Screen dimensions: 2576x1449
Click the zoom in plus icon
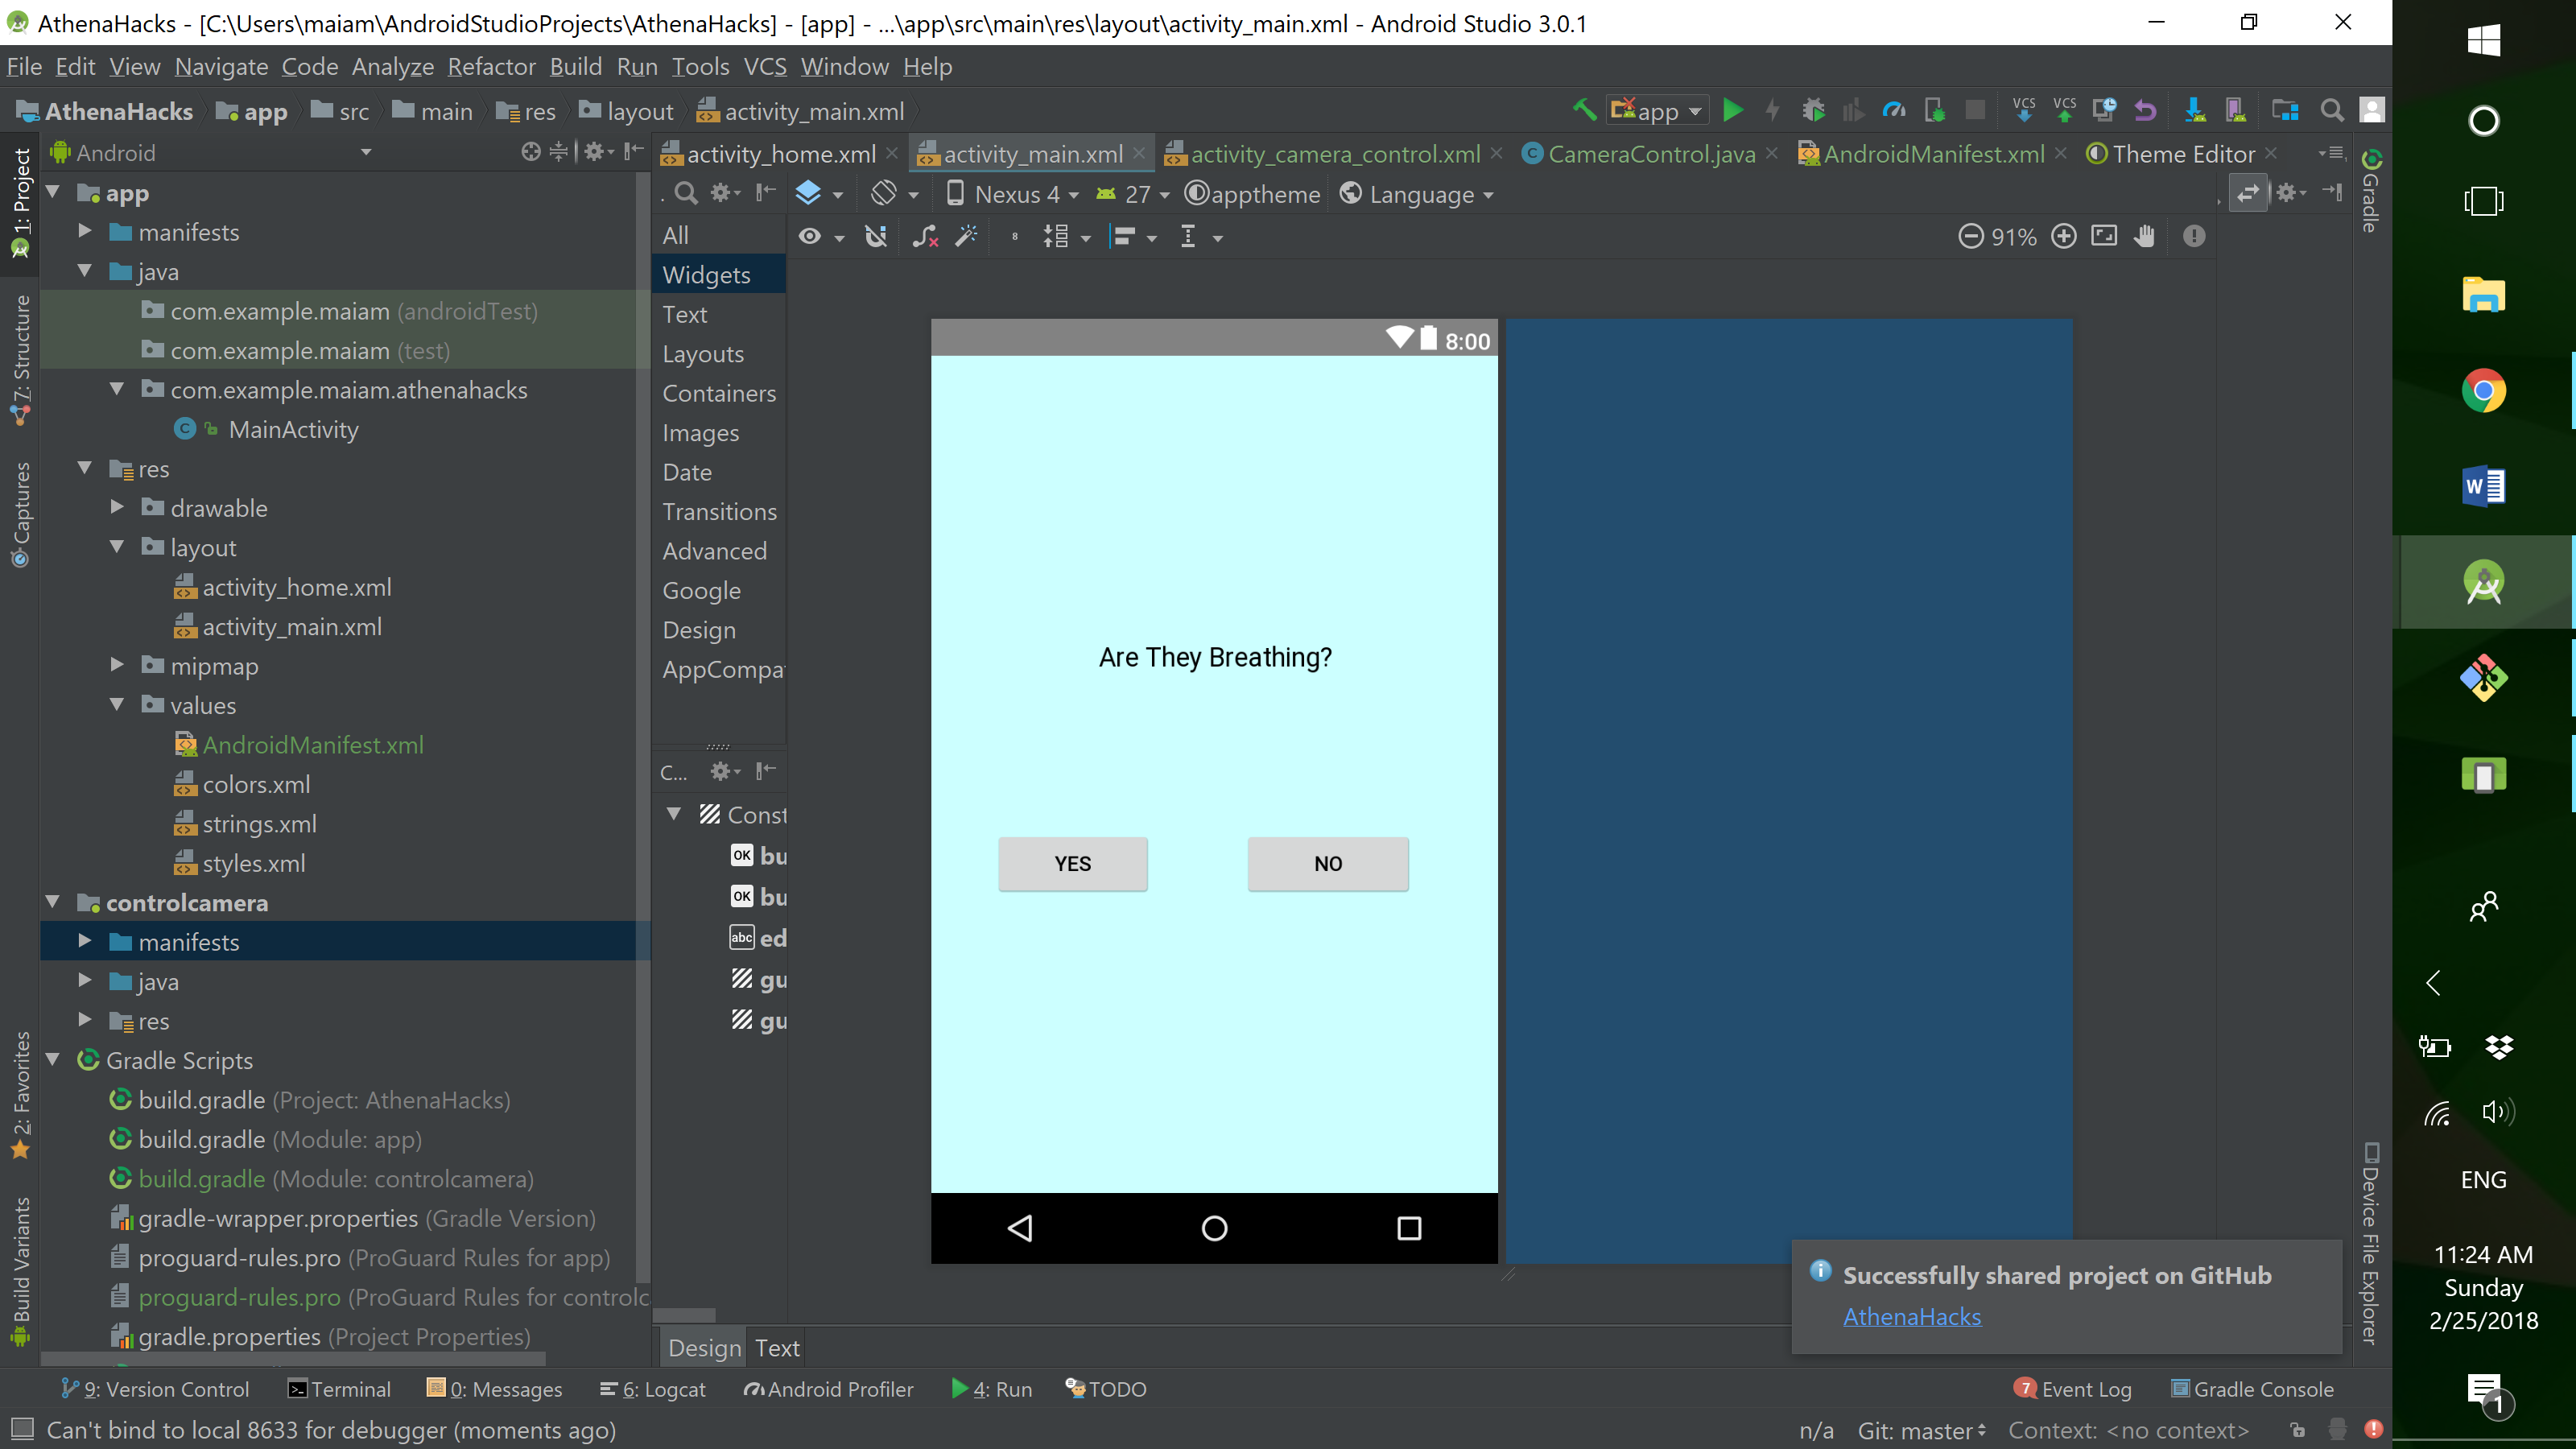2064,237
